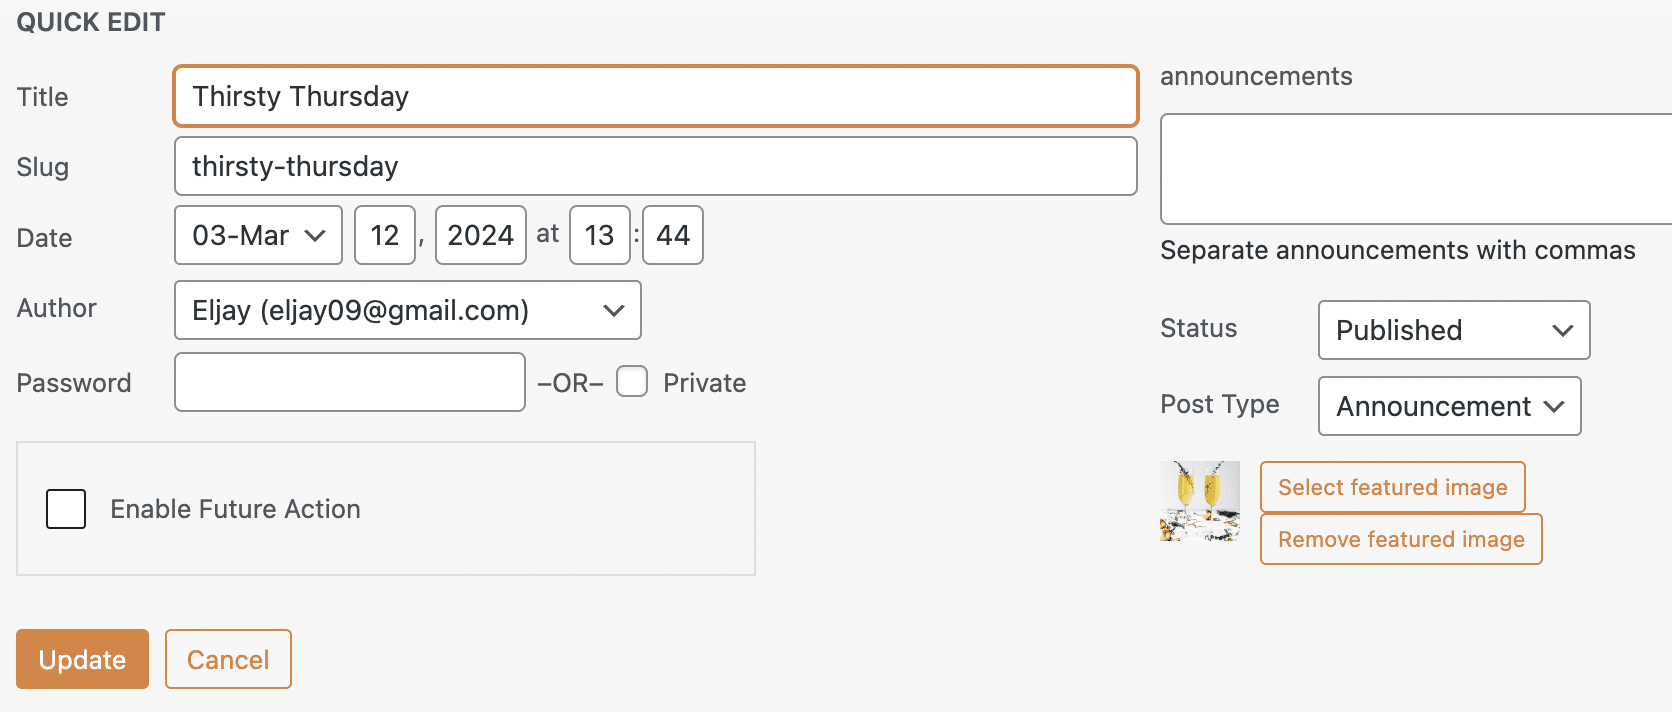
Task: Open the Post Type dropdown
Action: 1450,406
